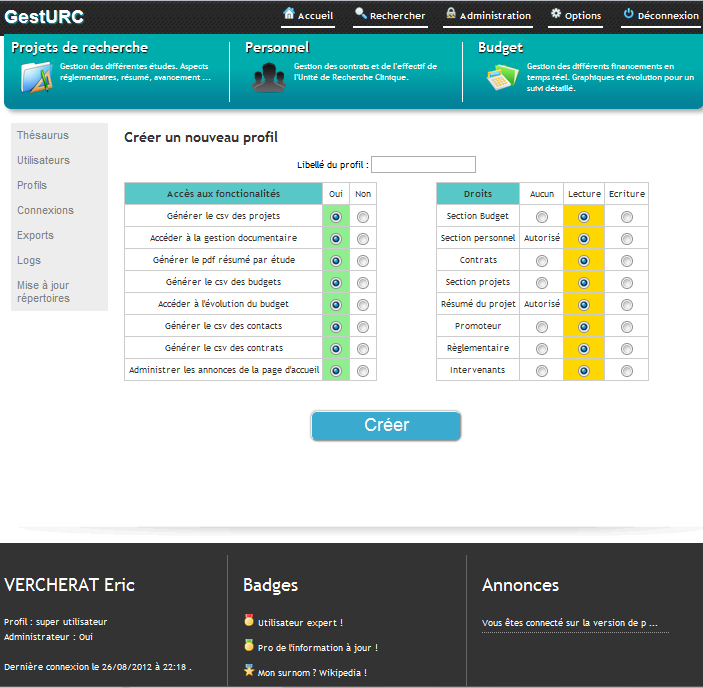The image size is (703, 688).
Task: Click the home icon next to Accueil
Action: tap(289, 13)
